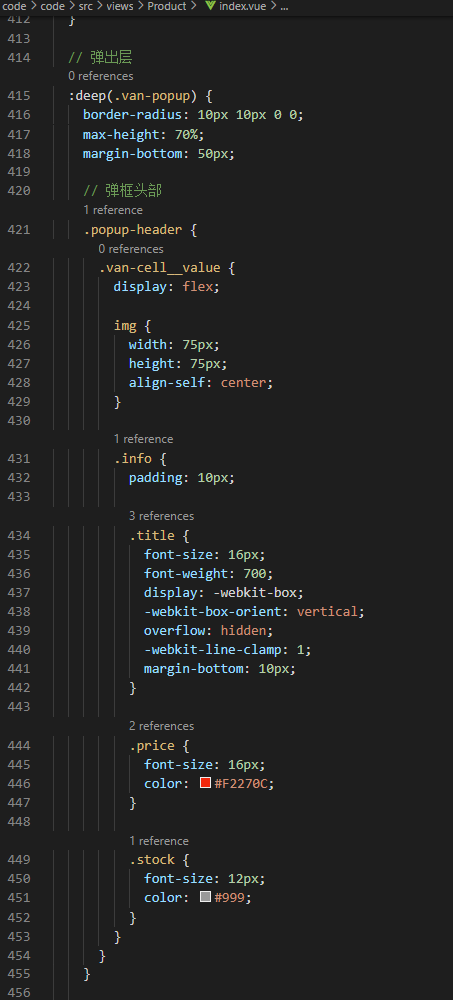Viewport: 453px width, 1000px height.
Task: Click '1 reference' above .info selector
Action: click(x=144, y=439)
